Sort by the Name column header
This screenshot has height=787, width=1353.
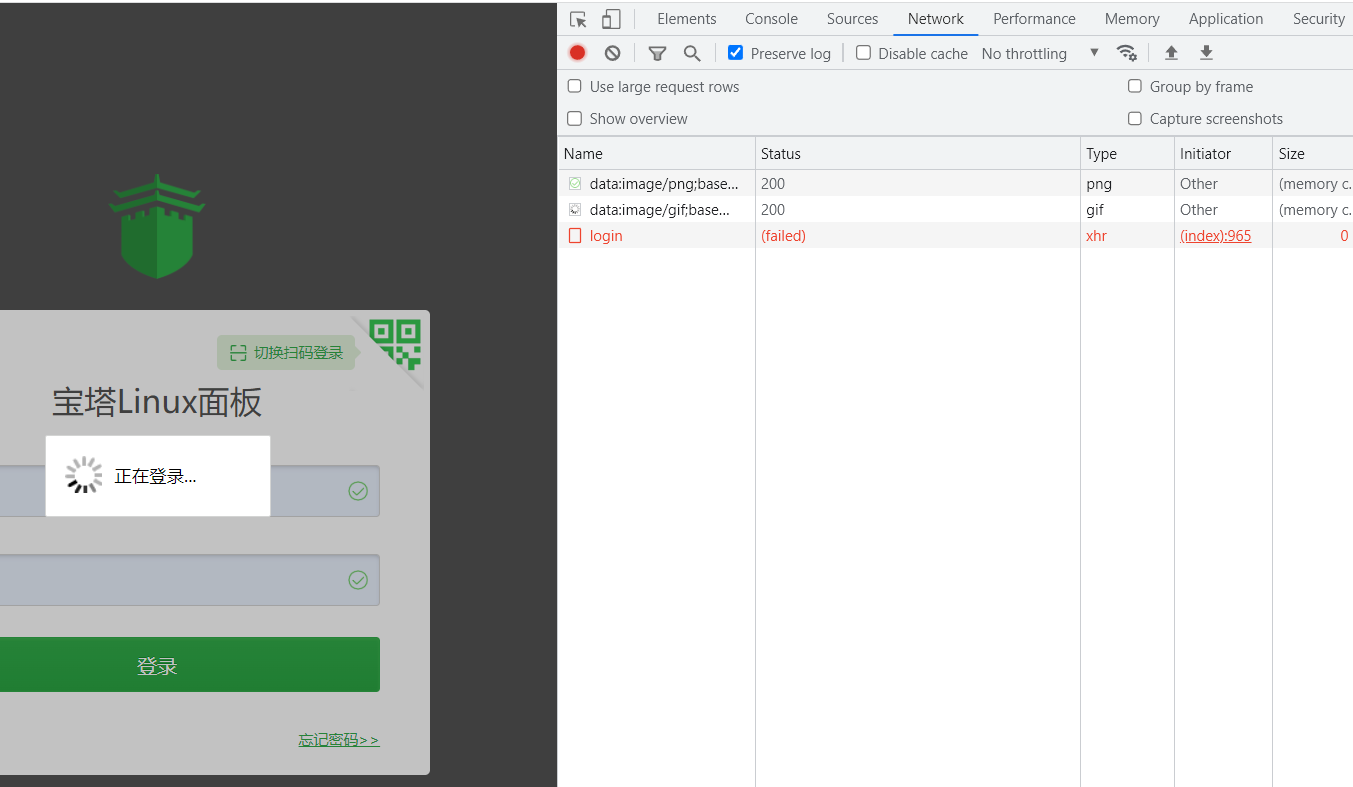coord(656,154)
